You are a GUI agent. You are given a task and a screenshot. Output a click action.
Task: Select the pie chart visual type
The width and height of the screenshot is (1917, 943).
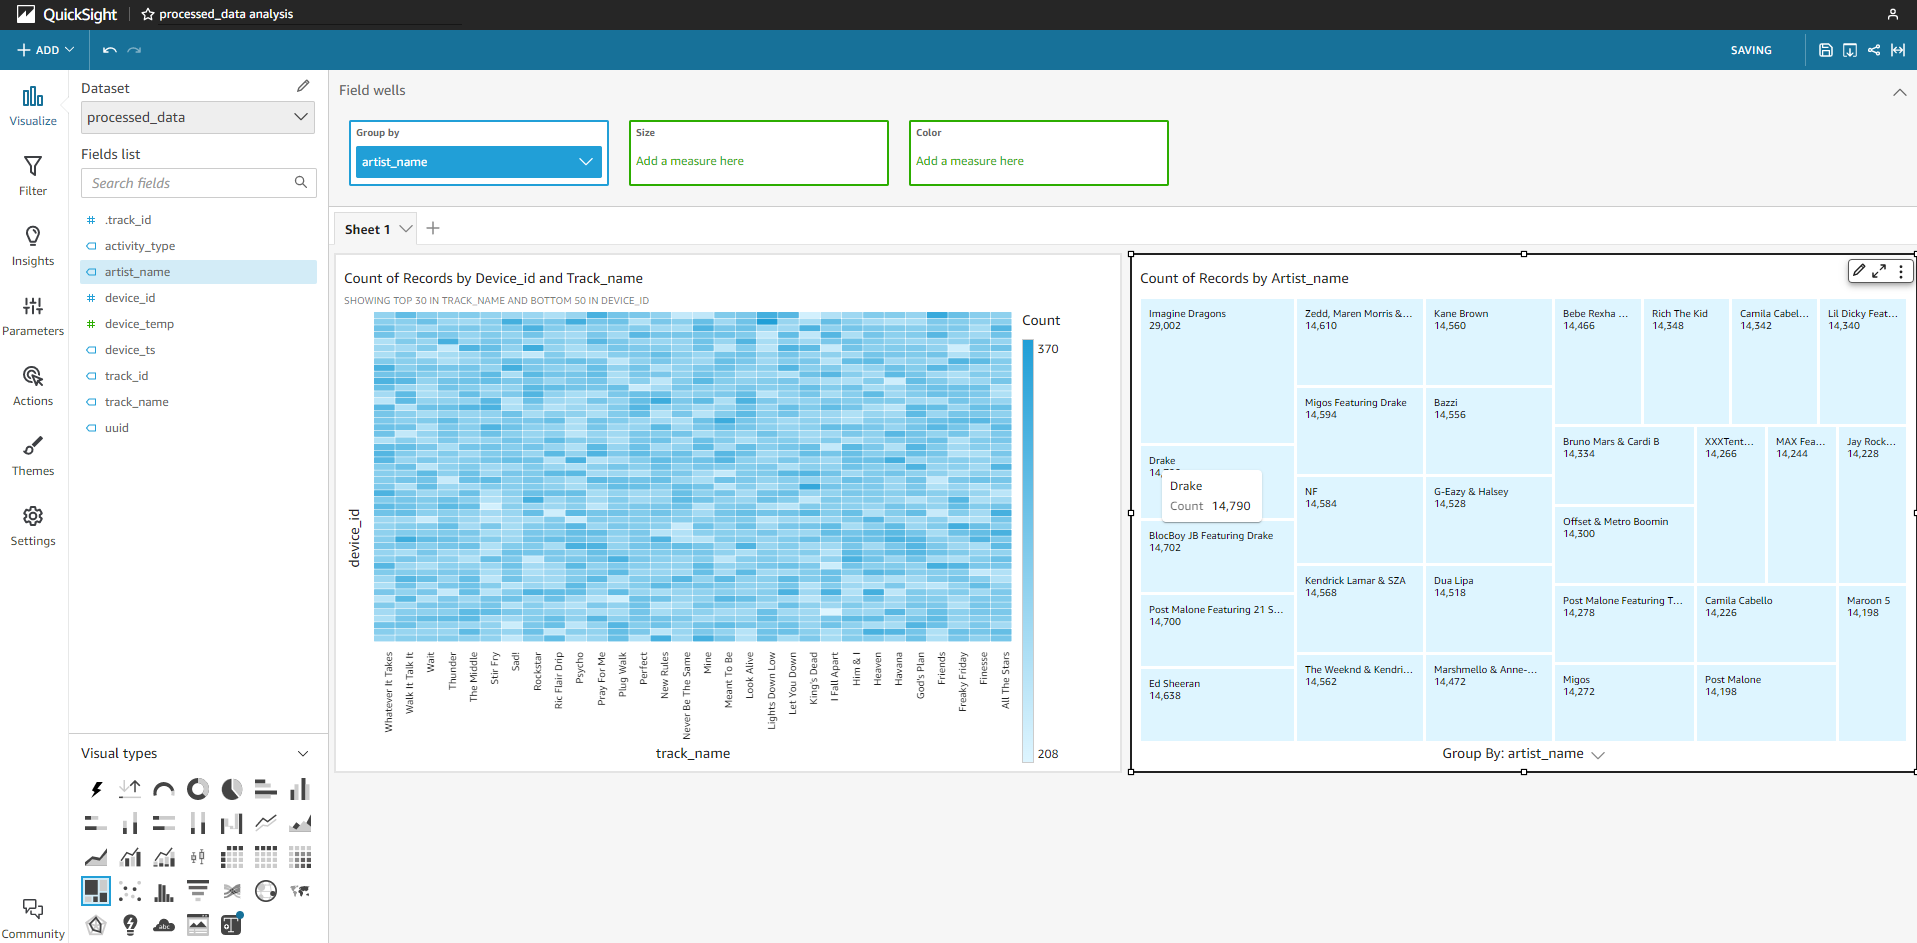232,789
